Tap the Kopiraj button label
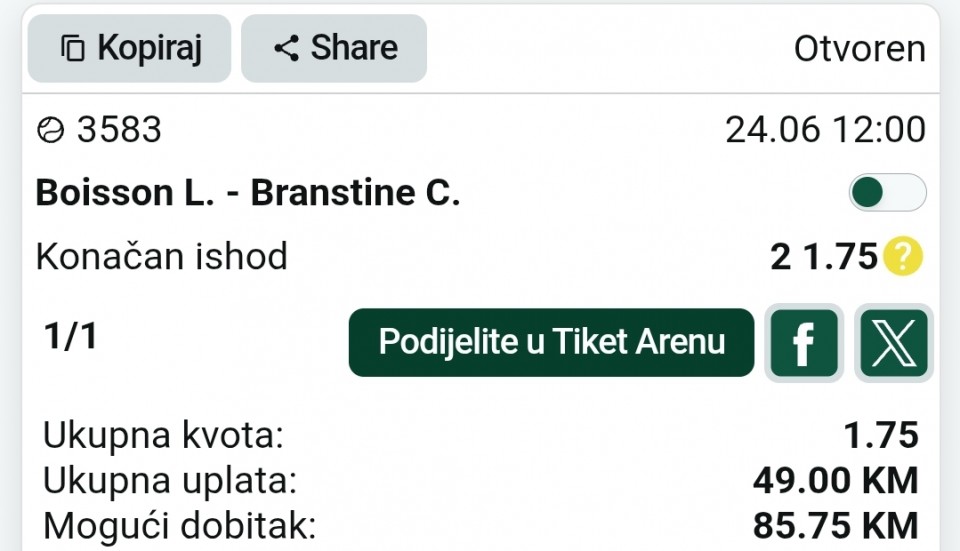 149,48
